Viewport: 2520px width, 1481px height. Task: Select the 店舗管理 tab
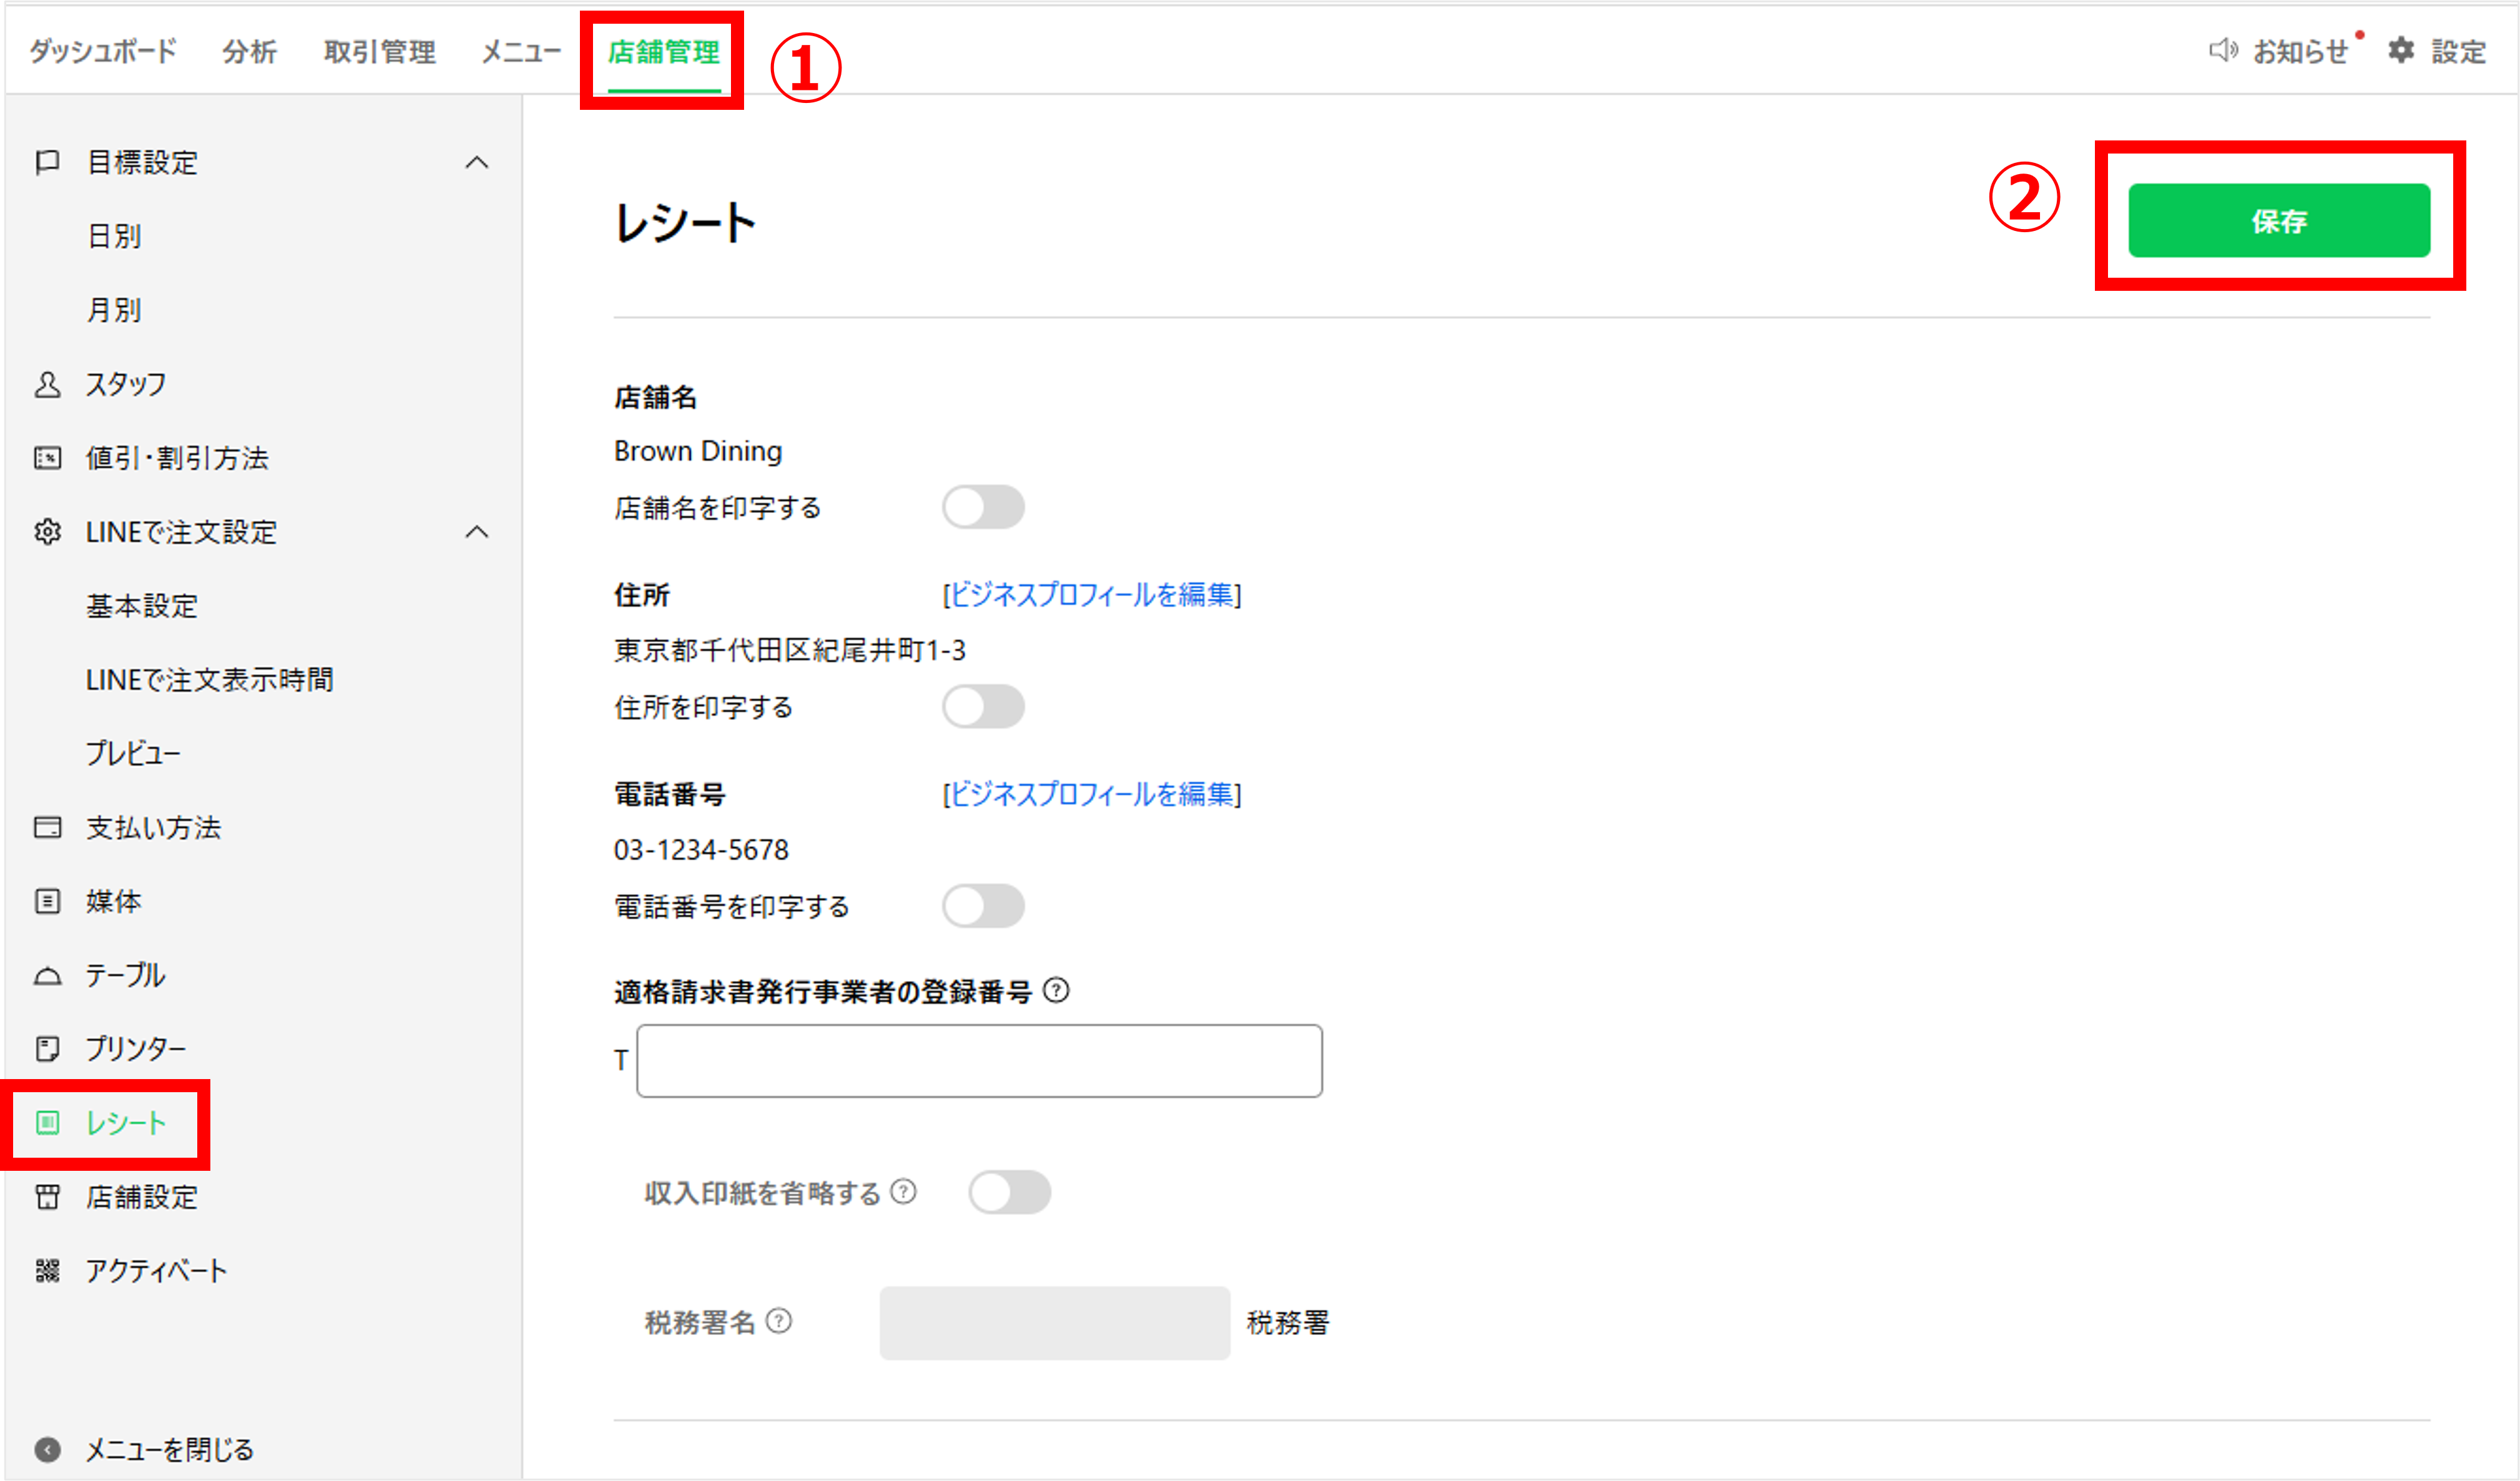click(x=664, y=51)
